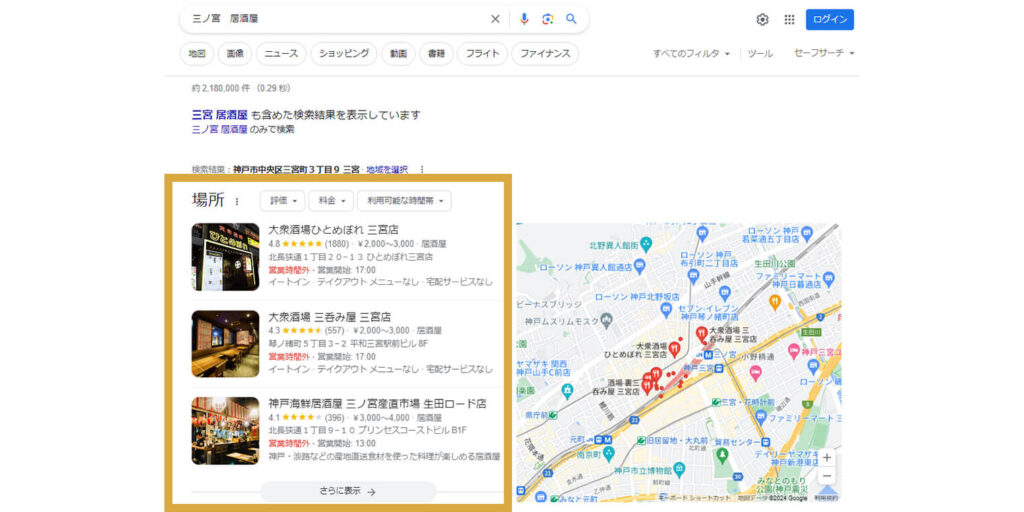
Task: Open ツール search tools
Action: (760, 54)
